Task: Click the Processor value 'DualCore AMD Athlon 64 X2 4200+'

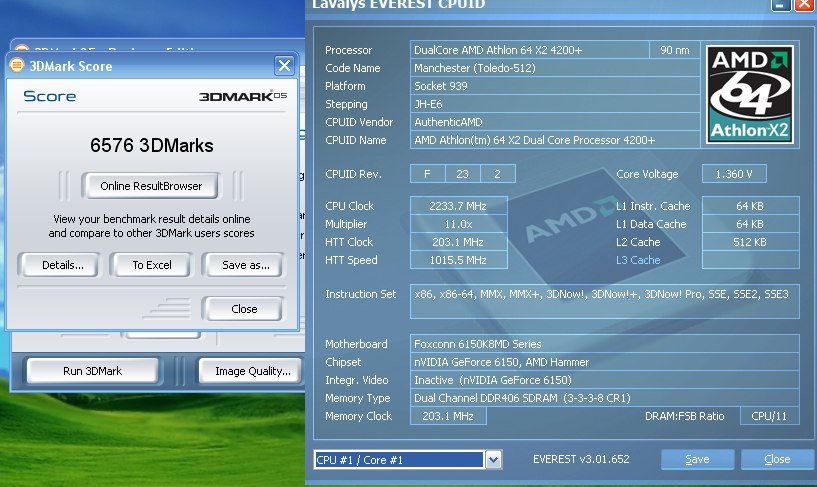Action: pos(529,50)
